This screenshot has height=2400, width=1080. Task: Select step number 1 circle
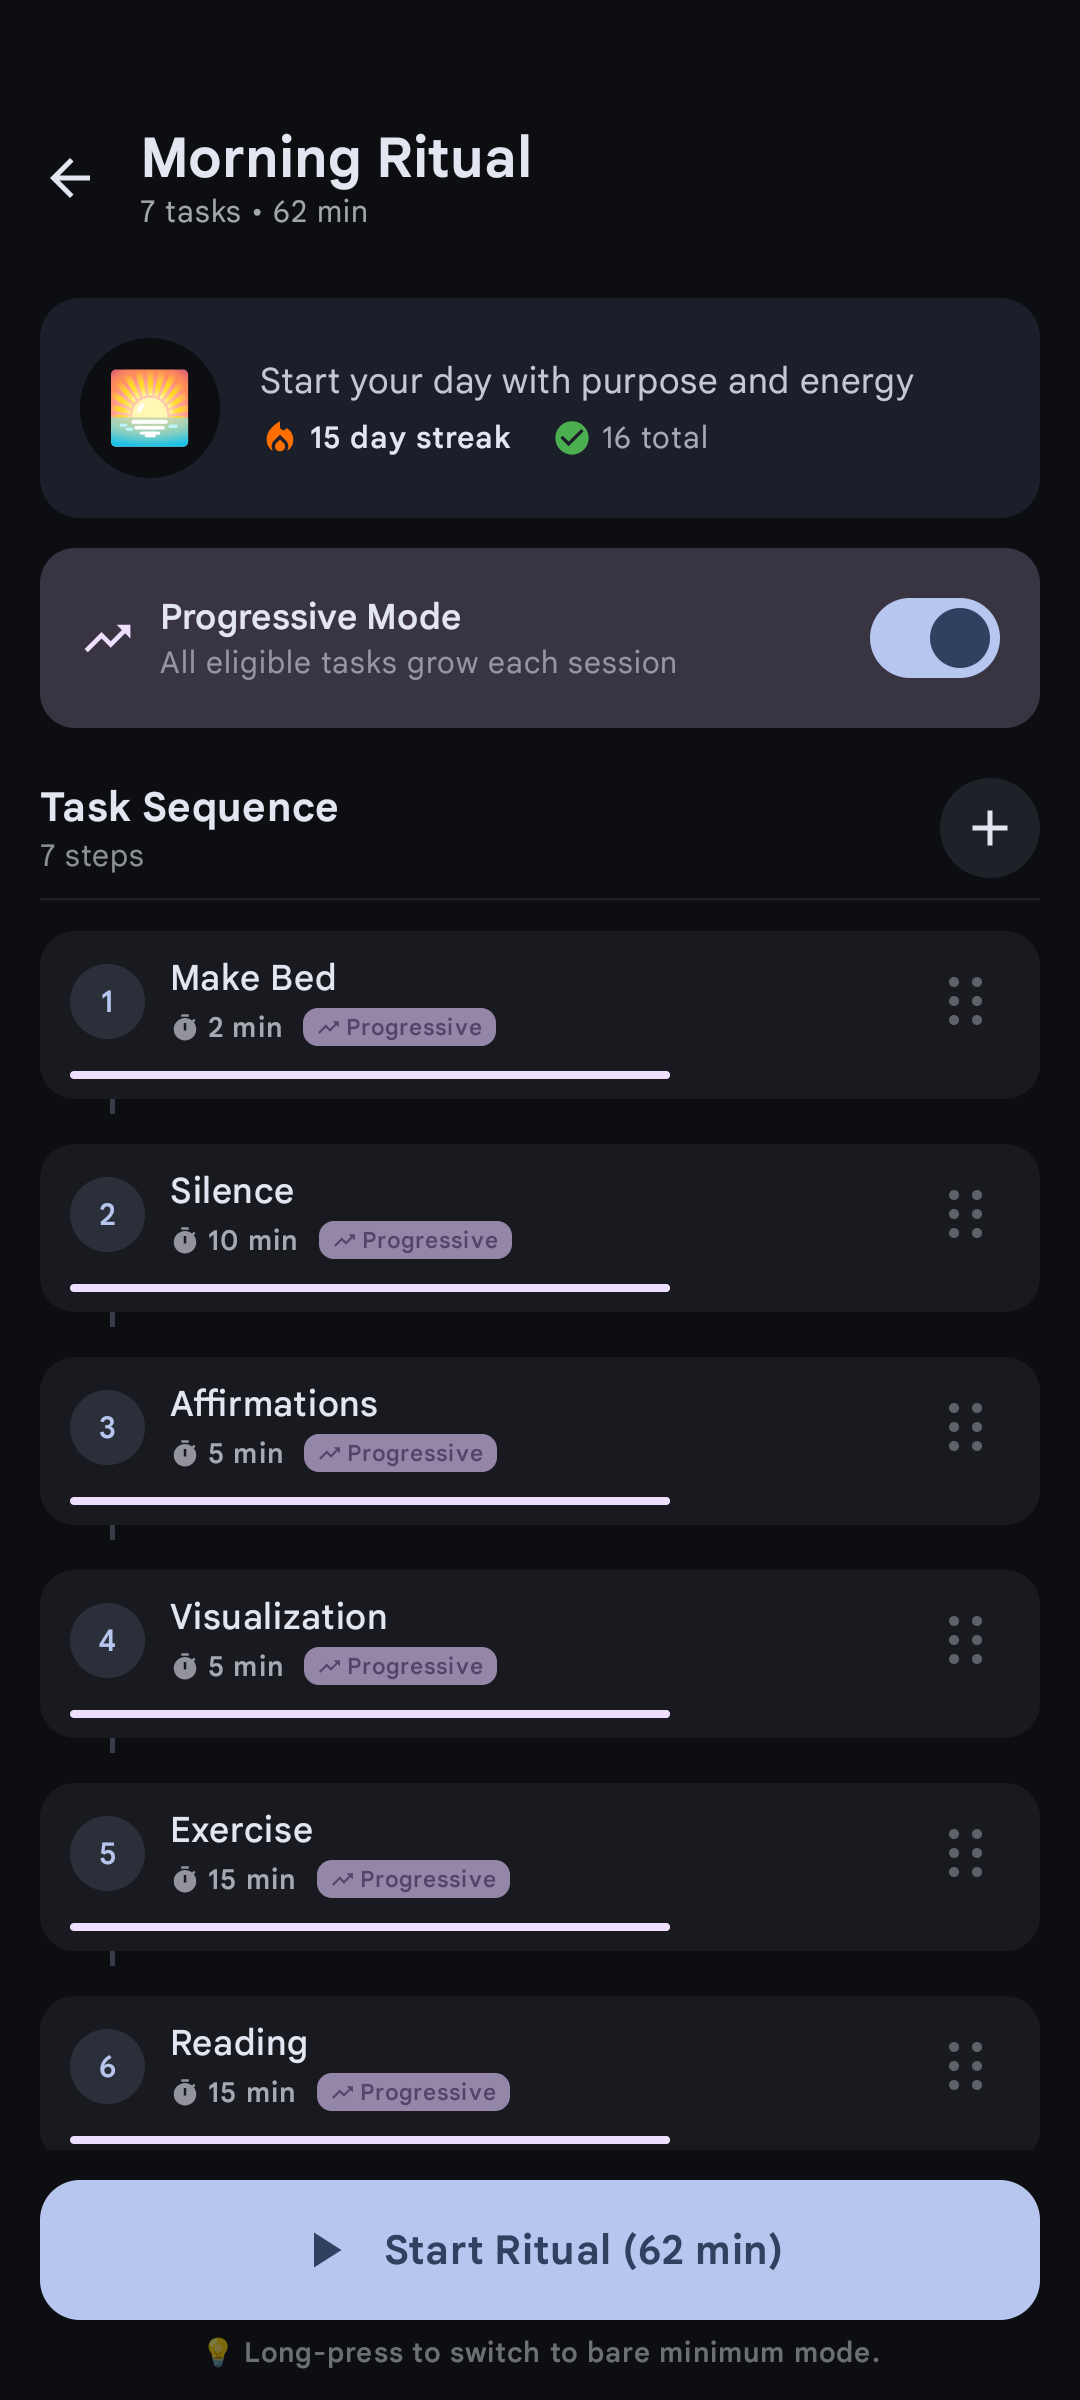tap(108, 1001)
